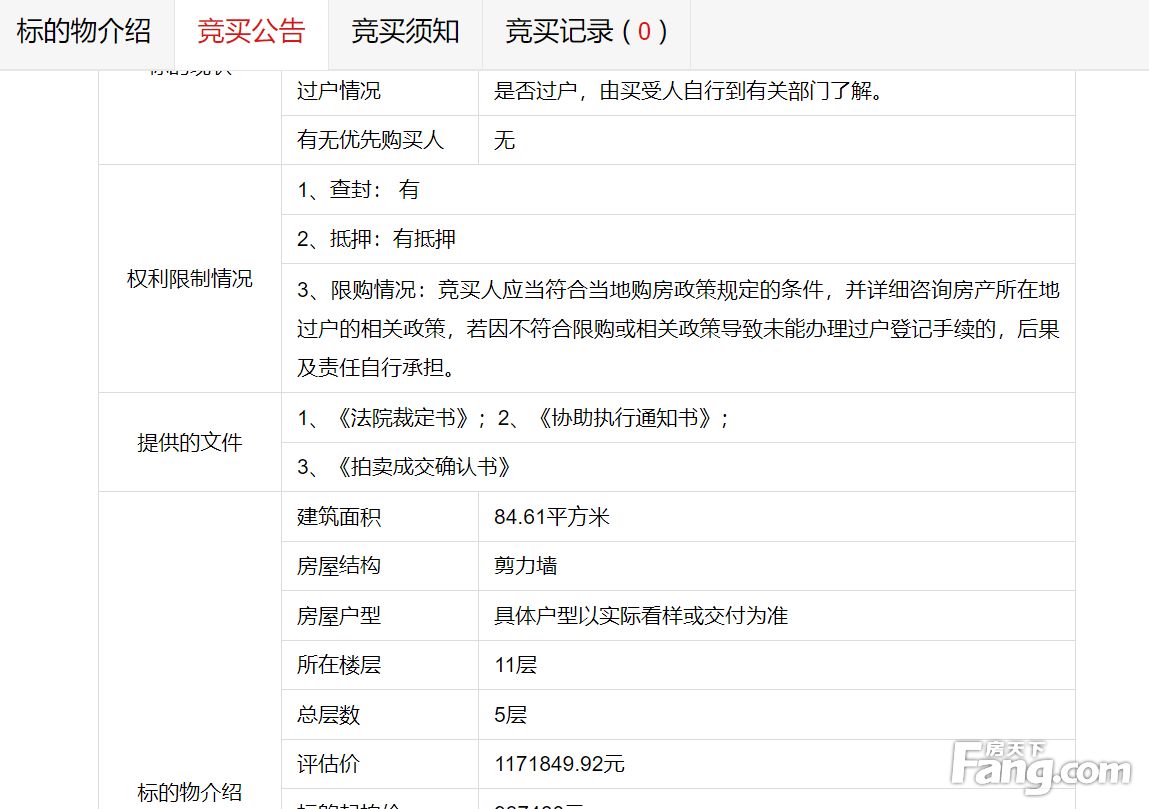Click the 所在楼层 value 11层
The image size is (1149, 809).
[x=515, y=665]
